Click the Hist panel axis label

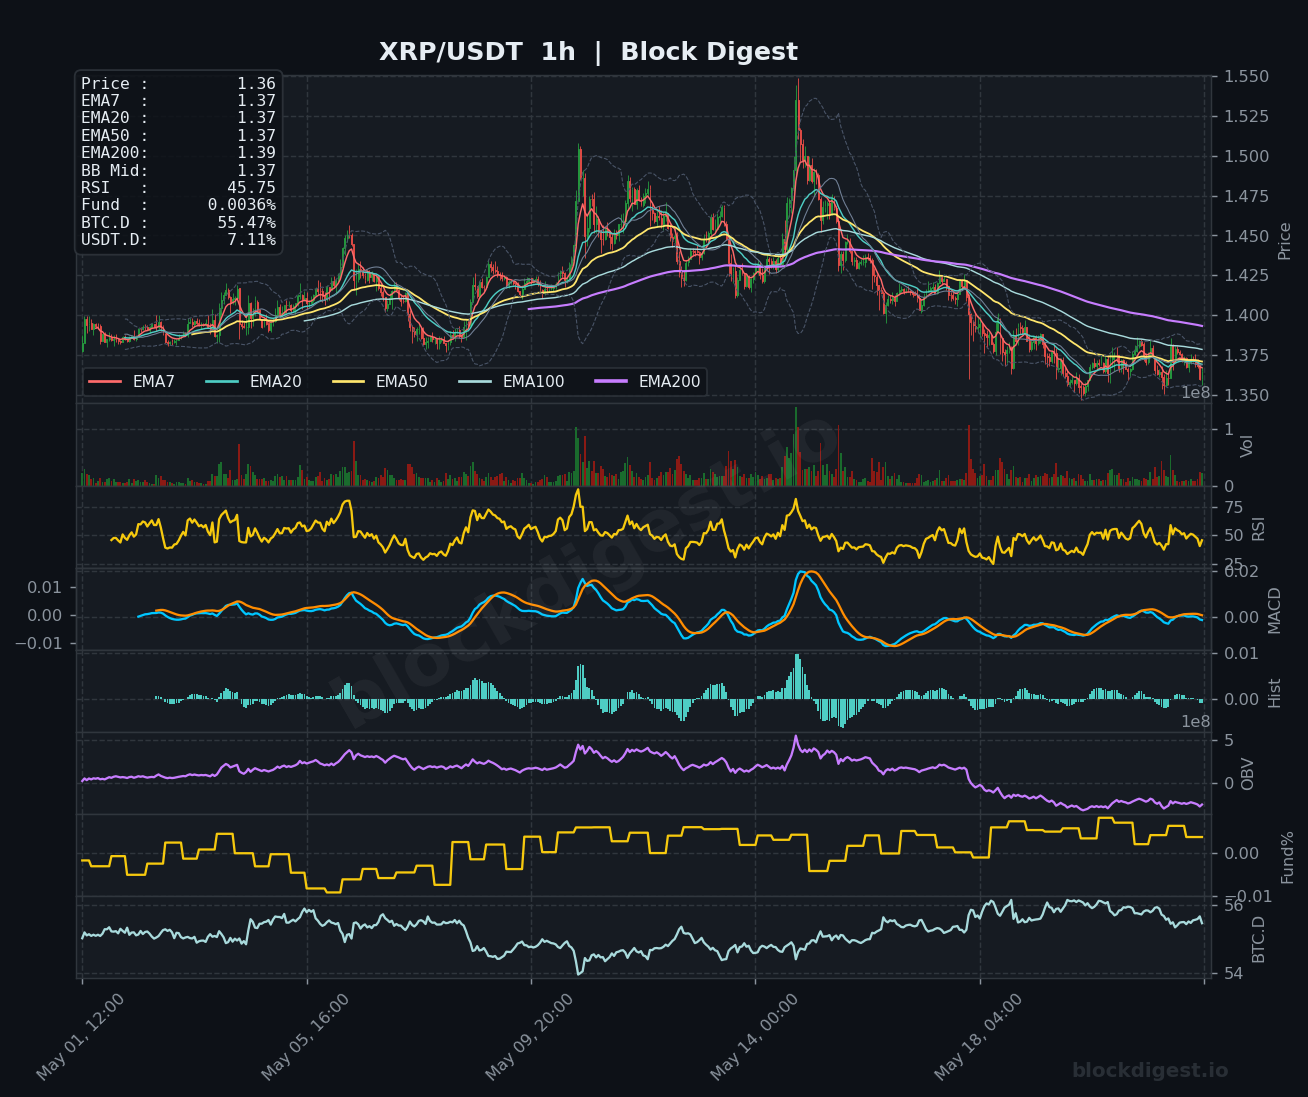pos(1275,693)
